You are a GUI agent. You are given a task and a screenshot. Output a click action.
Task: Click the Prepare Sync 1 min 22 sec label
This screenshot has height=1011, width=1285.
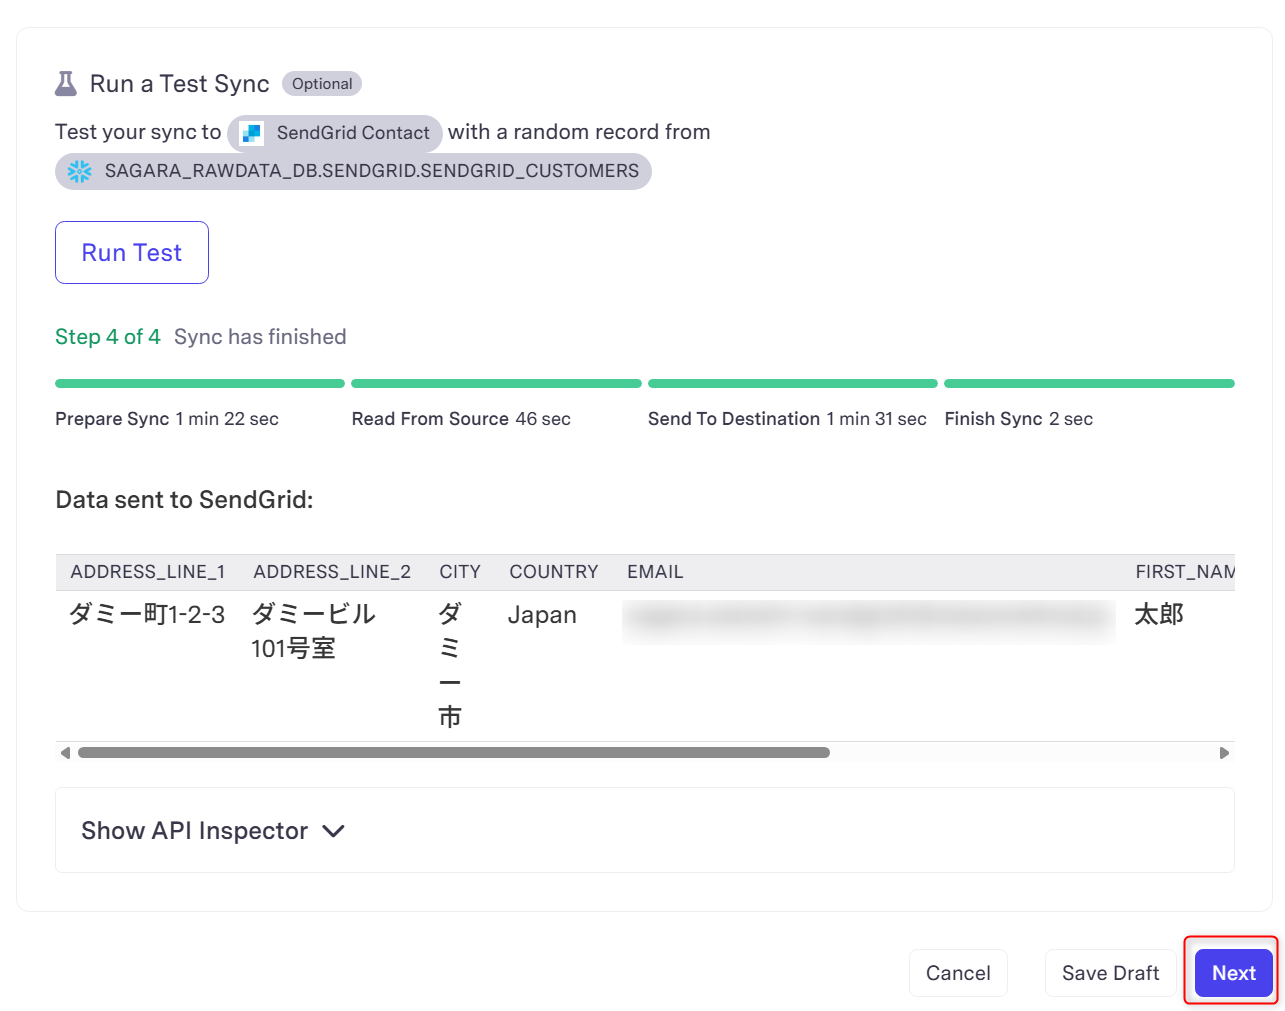(x=167, y=419)
